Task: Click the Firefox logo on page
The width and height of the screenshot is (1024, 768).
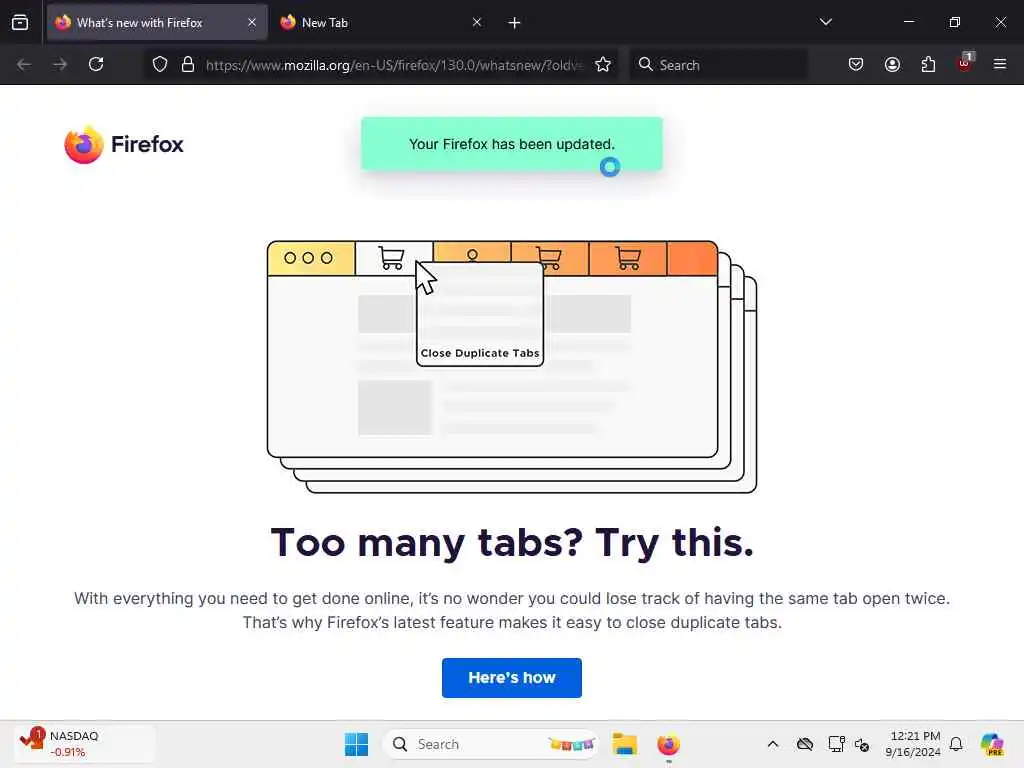Action: (x=124, y=144)
